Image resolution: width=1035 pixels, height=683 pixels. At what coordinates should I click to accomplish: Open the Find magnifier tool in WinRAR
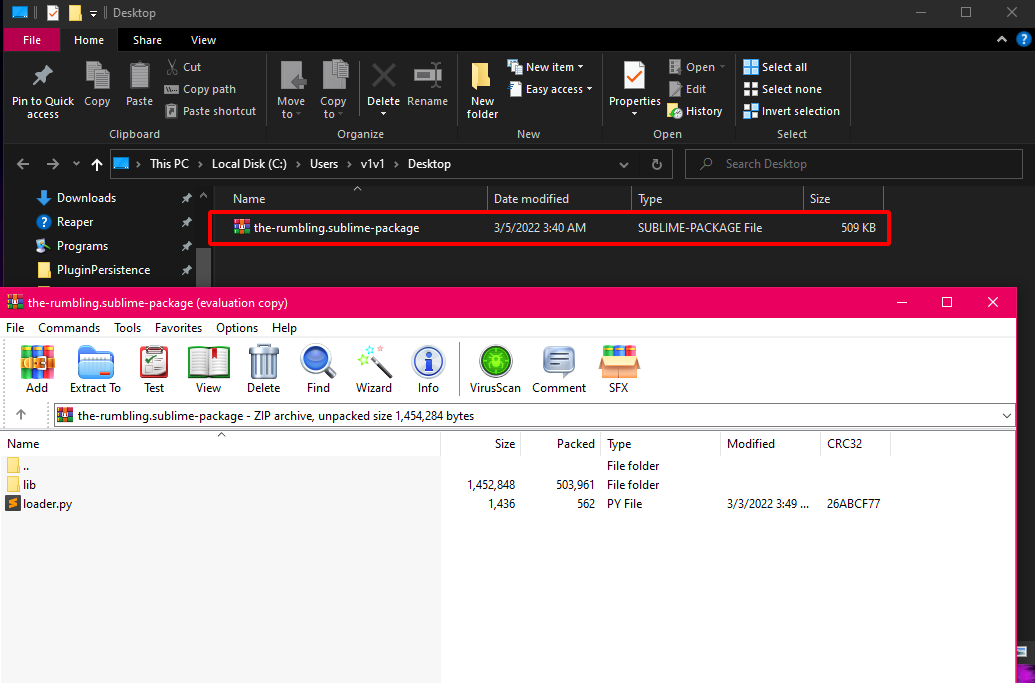point(318,369)
